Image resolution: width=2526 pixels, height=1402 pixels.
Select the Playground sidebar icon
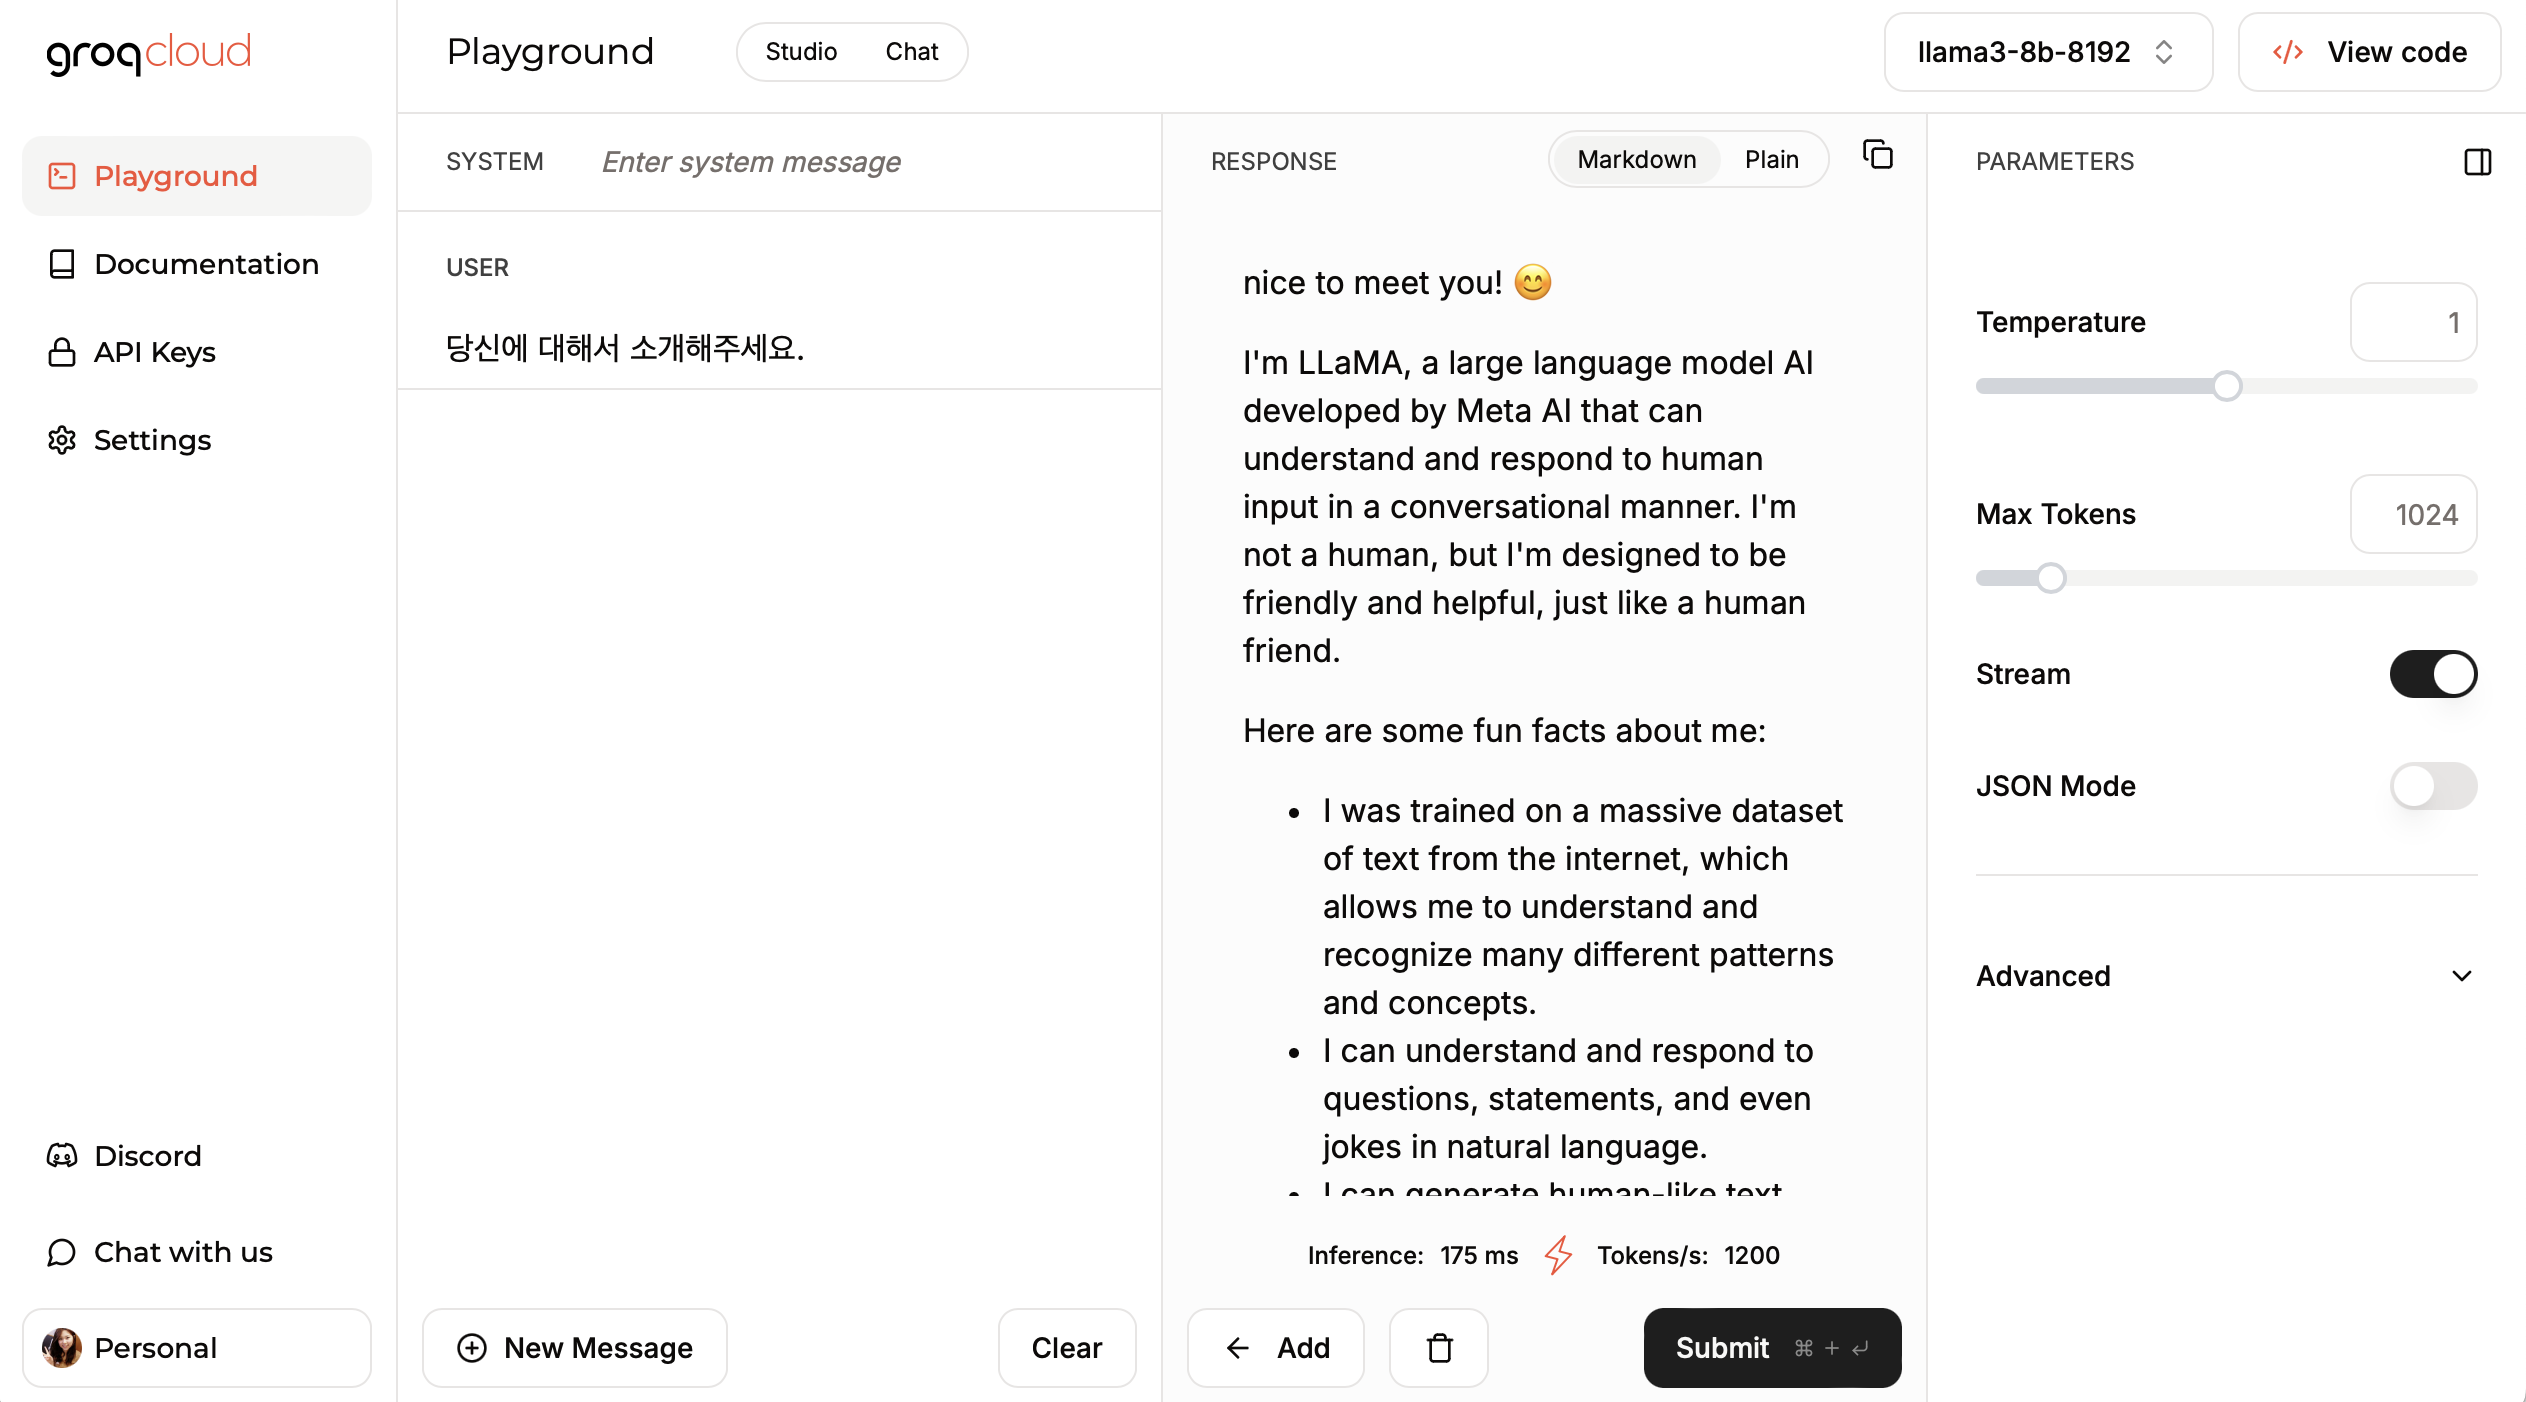62,175
